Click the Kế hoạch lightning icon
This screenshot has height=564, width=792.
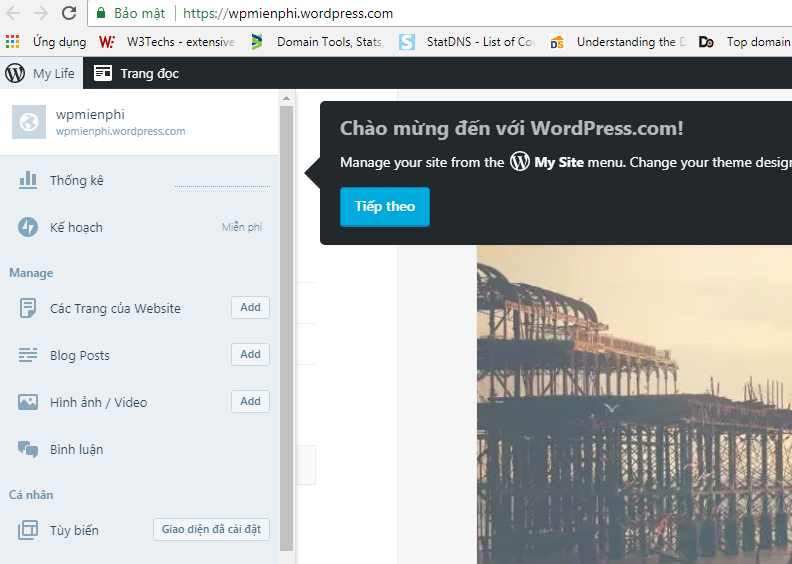[28, 227]
